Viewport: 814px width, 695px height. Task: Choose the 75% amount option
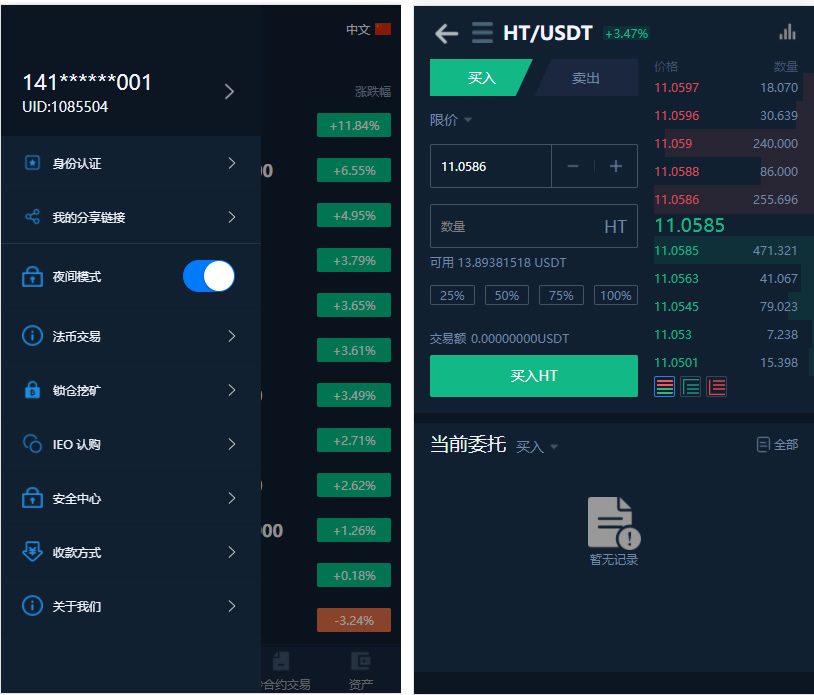click(x=561, y=295)
